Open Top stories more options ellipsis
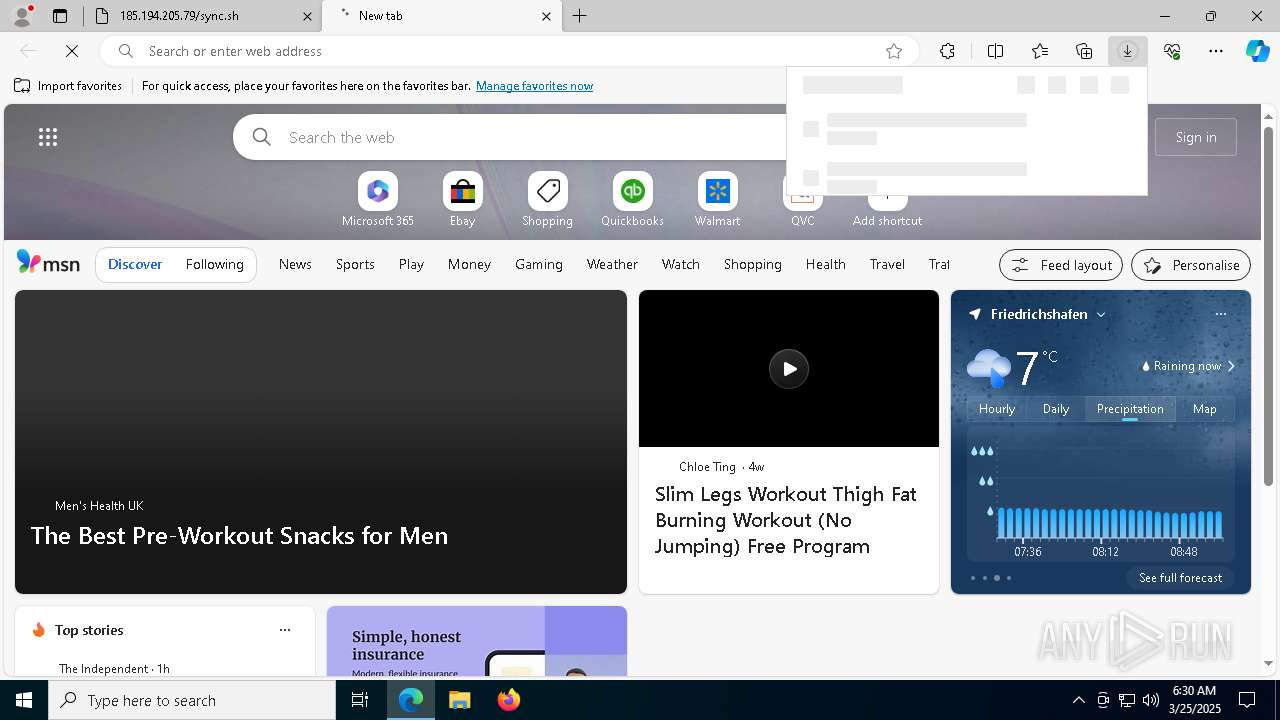Image resolution: width=1280 pixels, height=720 pixels. pos(285,630)
